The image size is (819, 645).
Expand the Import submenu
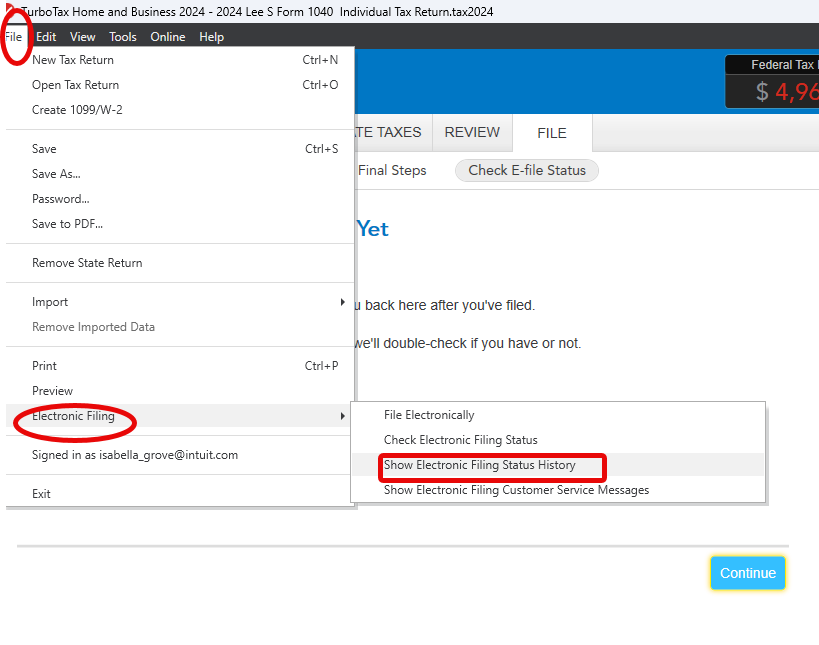tap(180, 302)
